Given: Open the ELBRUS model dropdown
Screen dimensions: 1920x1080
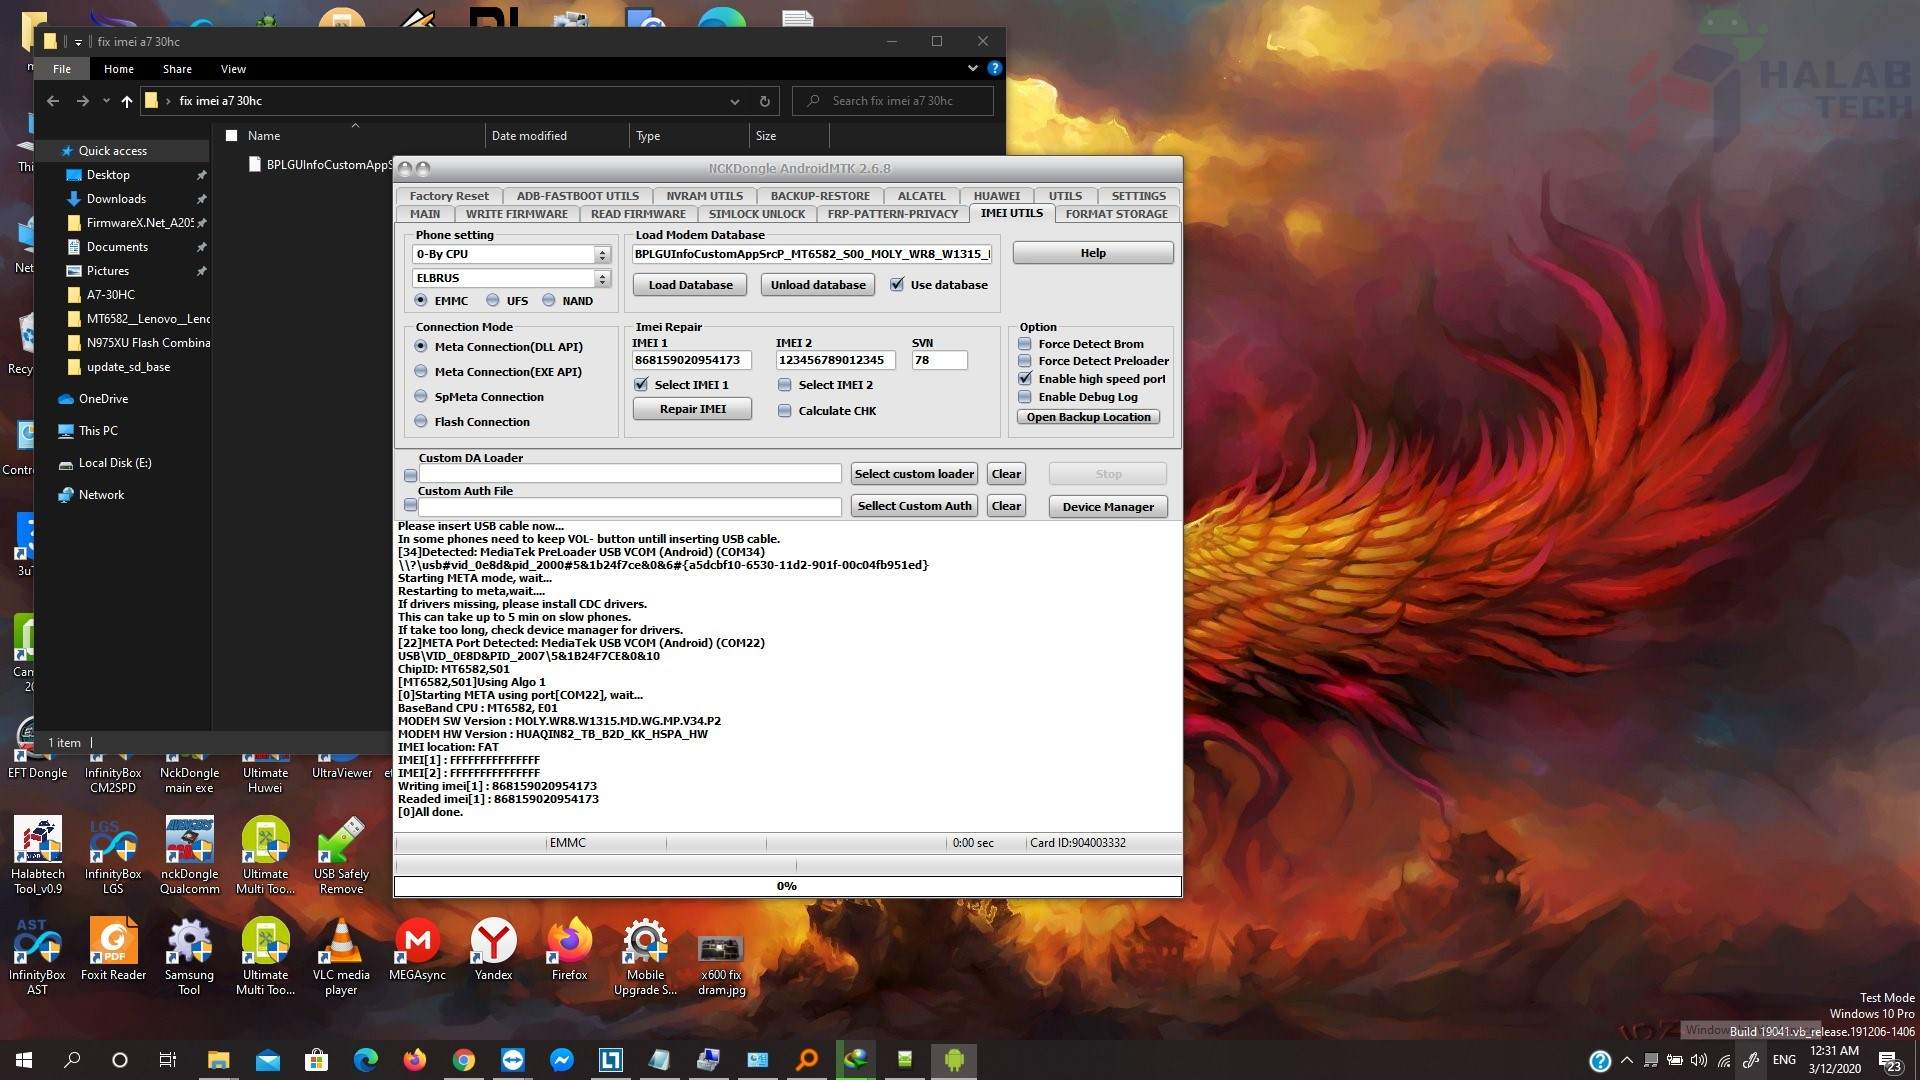Looking at the screenshot, I should pos(602,278).
